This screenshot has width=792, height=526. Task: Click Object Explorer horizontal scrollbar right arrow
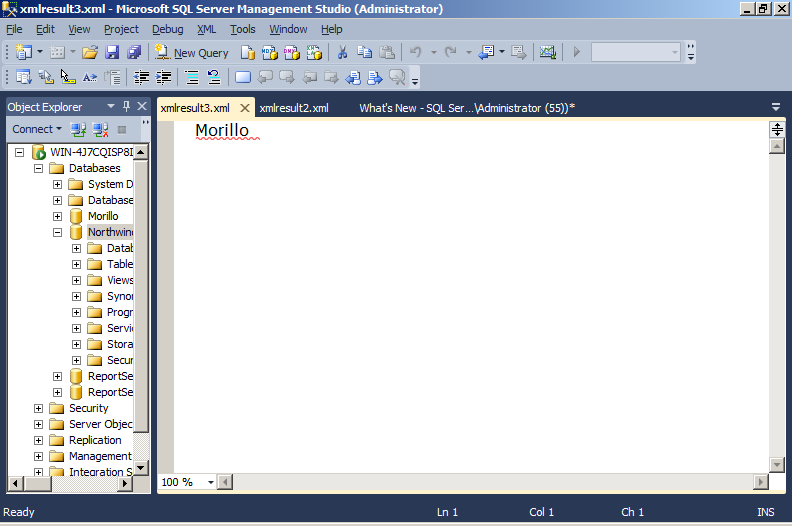(x=125, y=484)
